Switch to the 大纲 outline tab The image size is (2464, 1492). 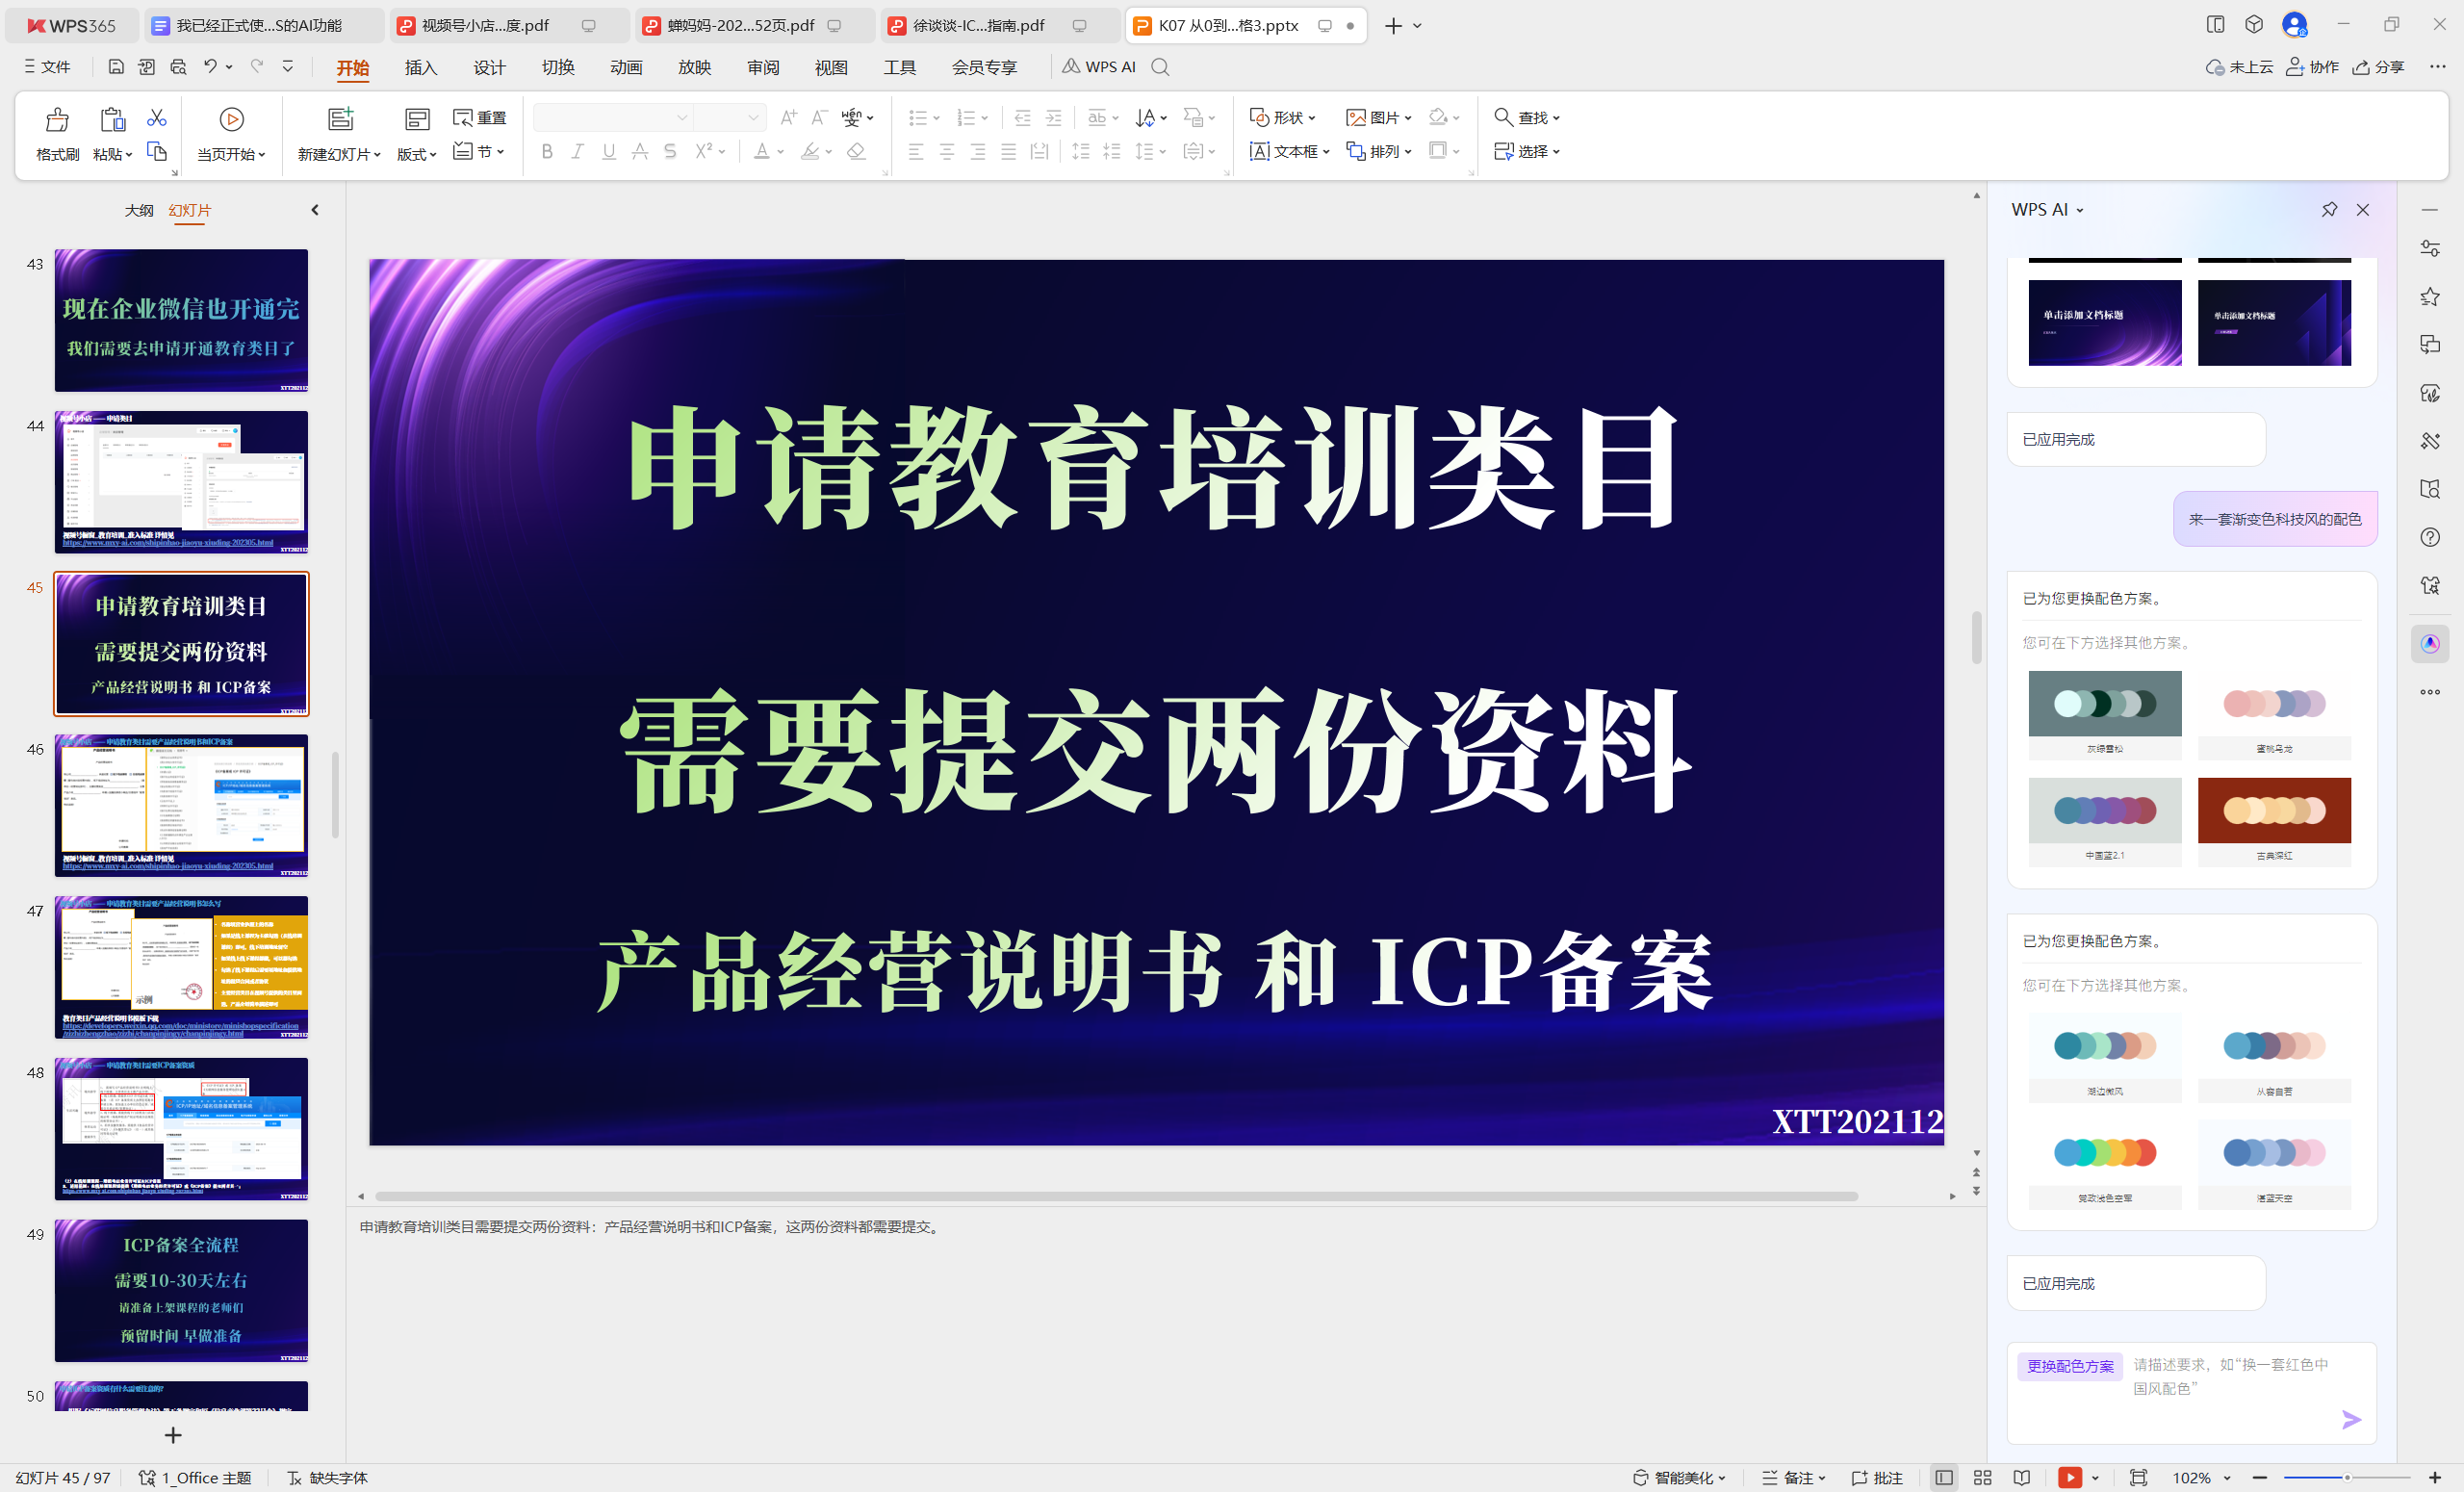click(138, 210)
